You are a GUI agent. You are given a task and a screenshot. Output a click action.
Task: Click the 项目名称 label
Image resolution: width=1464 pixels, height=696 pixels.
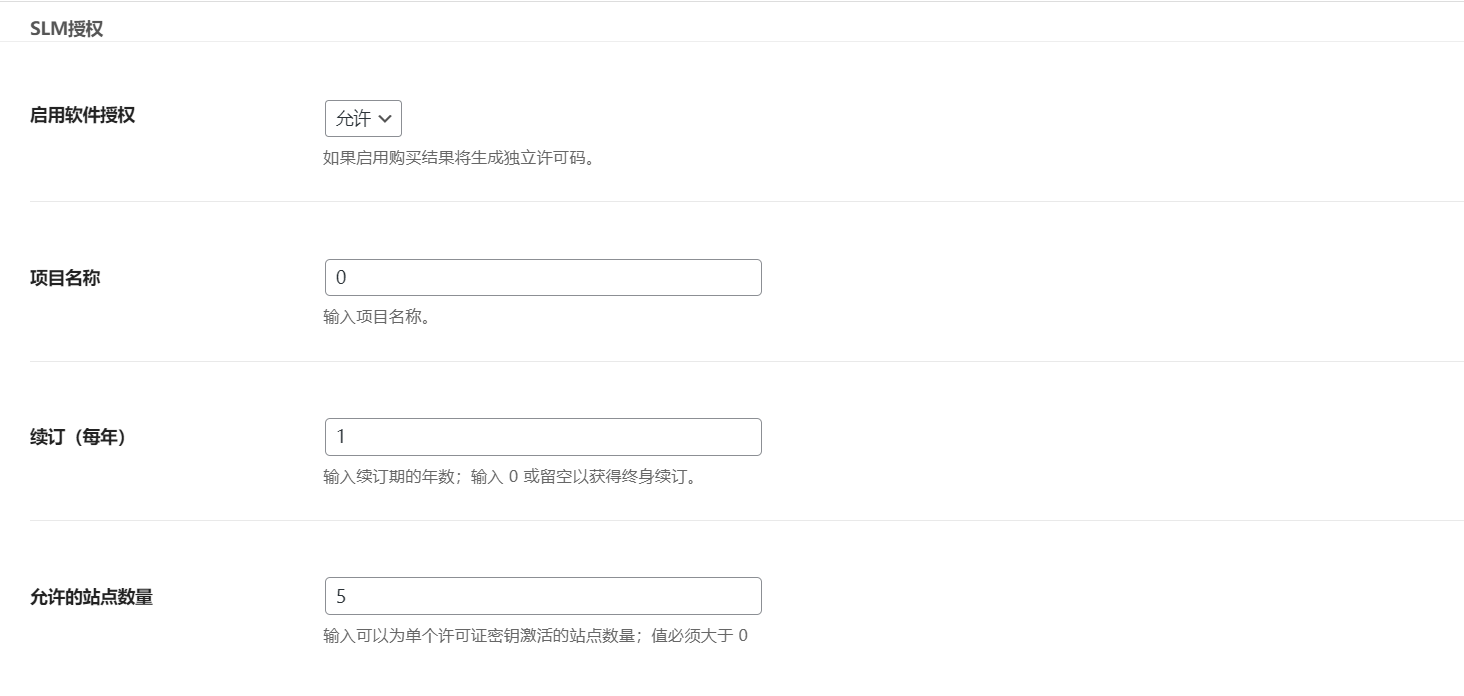(x=65, y=278)
